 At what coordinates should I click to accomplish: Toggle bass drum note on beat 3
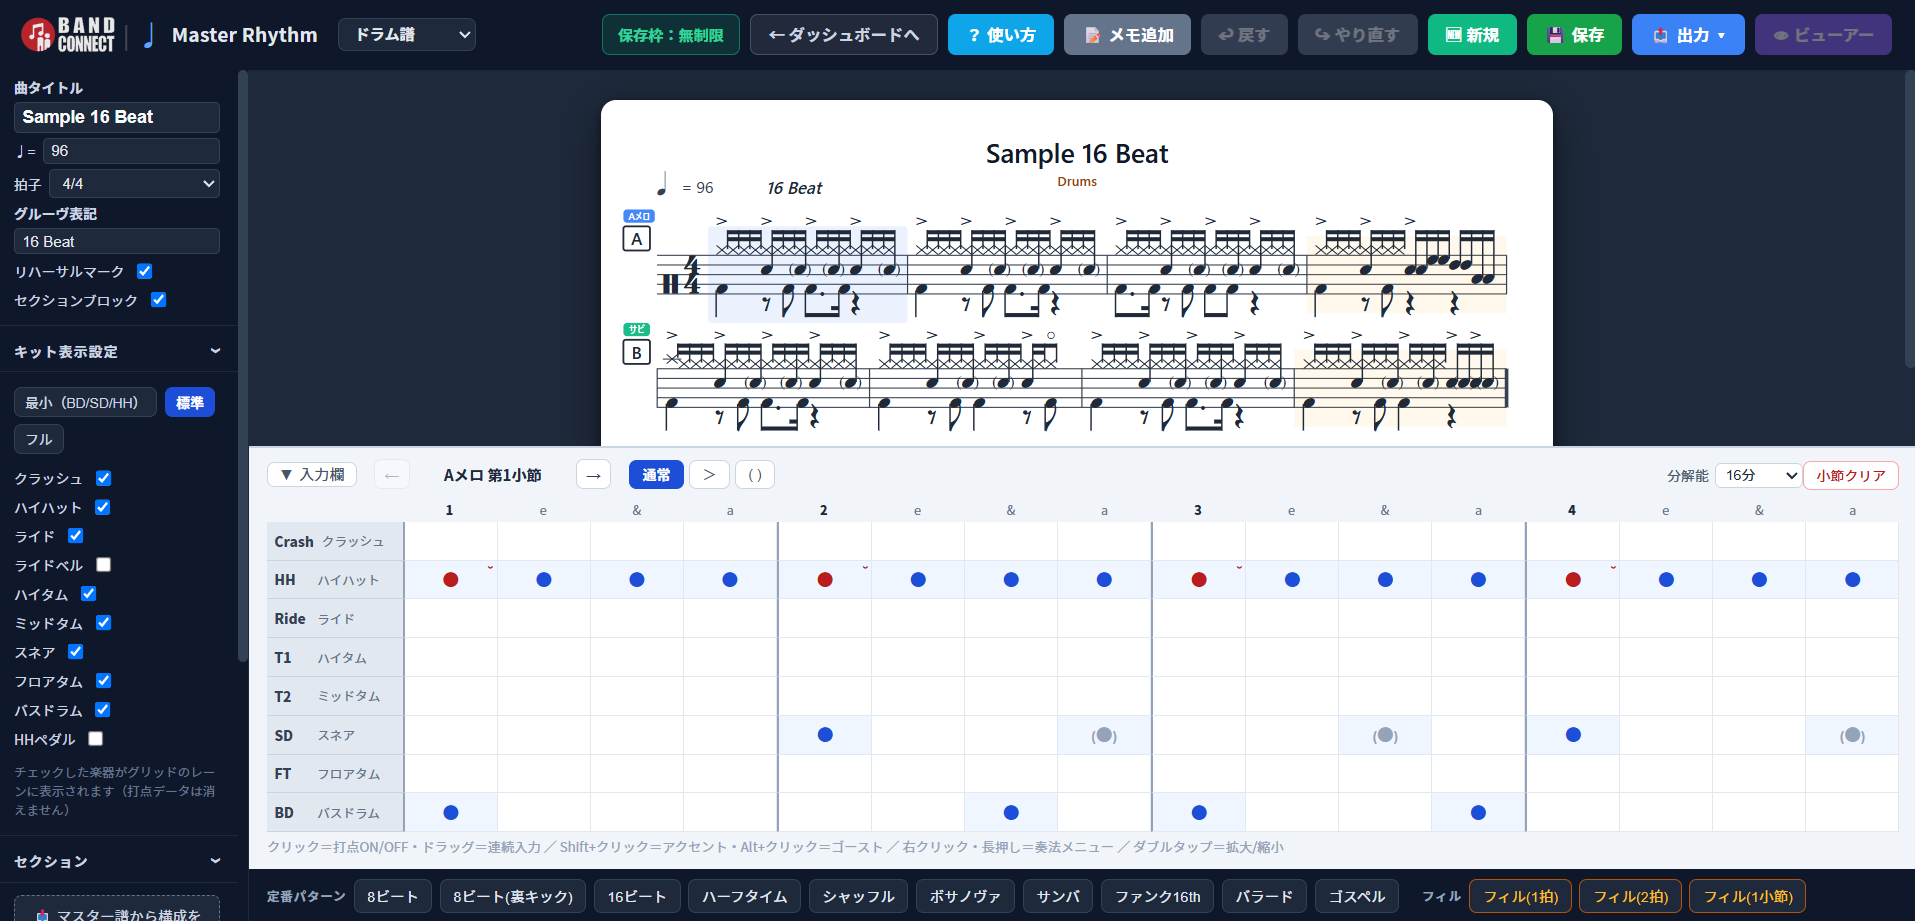coord(1199,813)
